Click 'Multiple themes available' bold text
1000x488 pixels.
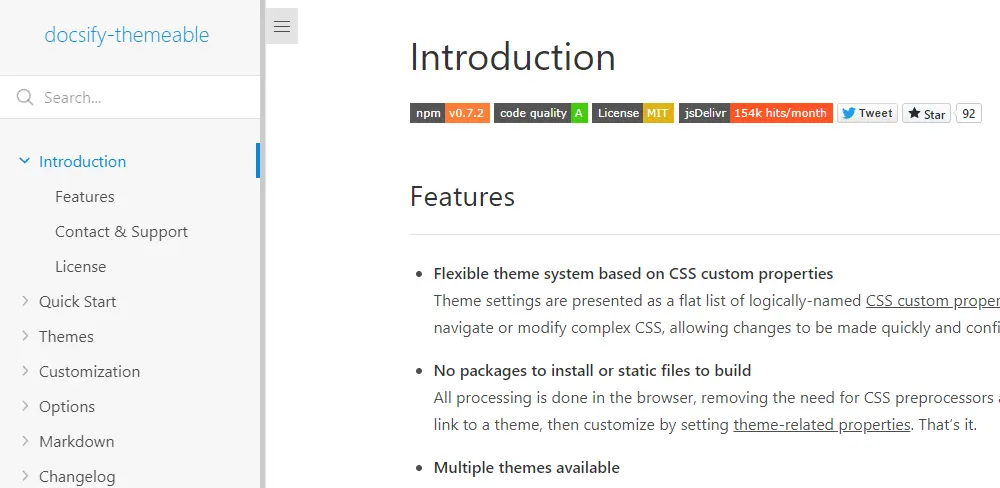(x=527, y=468)
